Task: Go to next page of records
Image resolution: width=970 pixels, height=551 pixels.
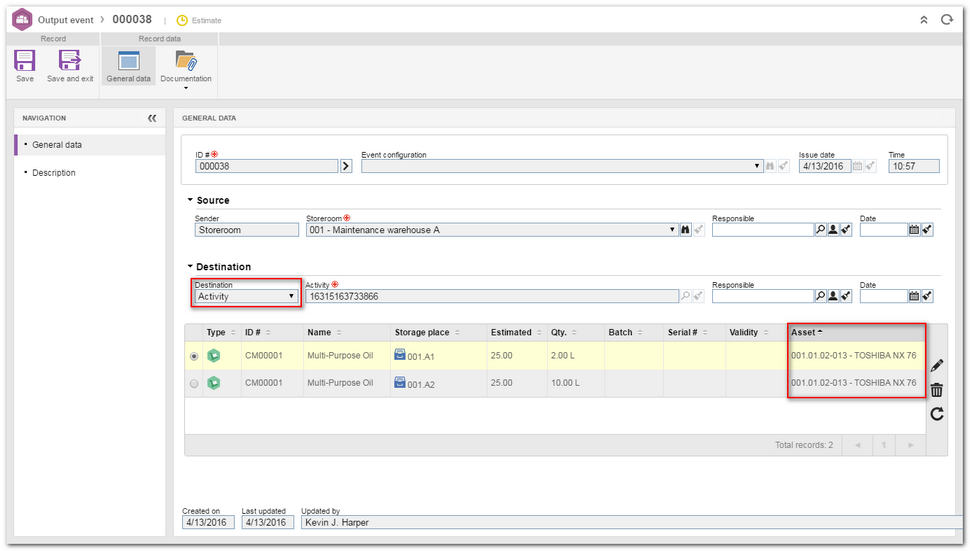Action: click(x=911, y=445)
